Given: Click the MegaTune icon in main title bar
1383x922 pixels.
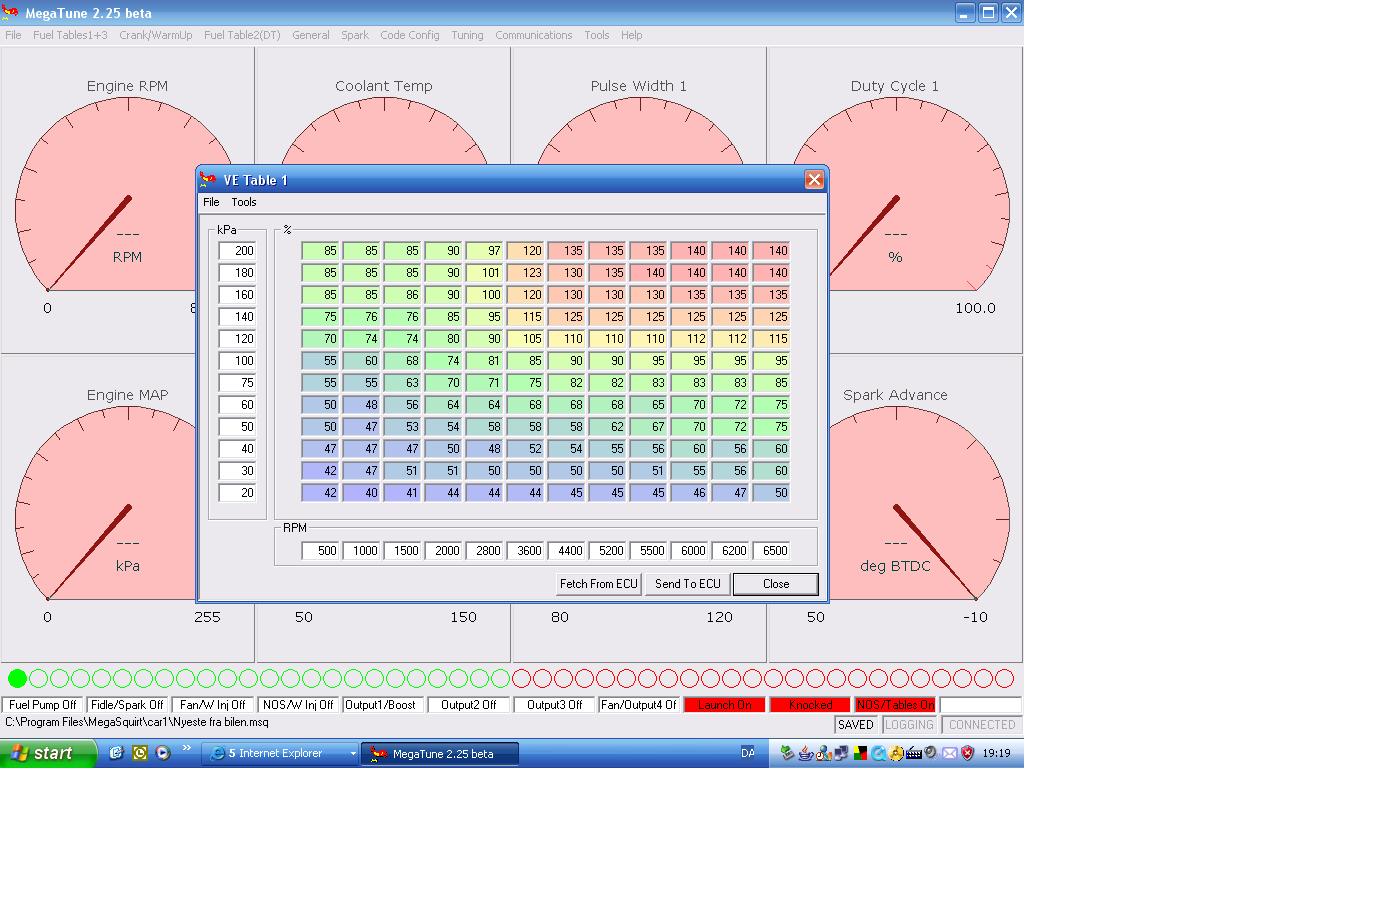Looking at the screenshot, I should coord(11,13).
